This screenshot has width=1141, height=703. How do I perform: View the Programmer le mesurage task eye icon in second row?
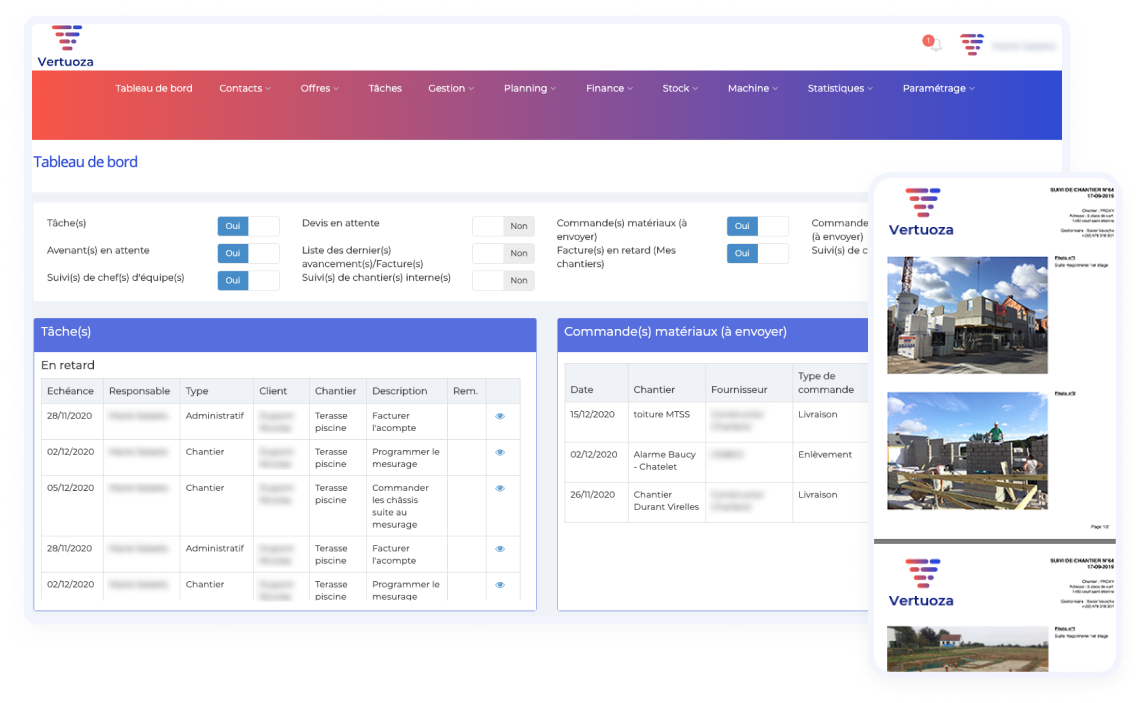pyautogui.click(x=500, y=452)
